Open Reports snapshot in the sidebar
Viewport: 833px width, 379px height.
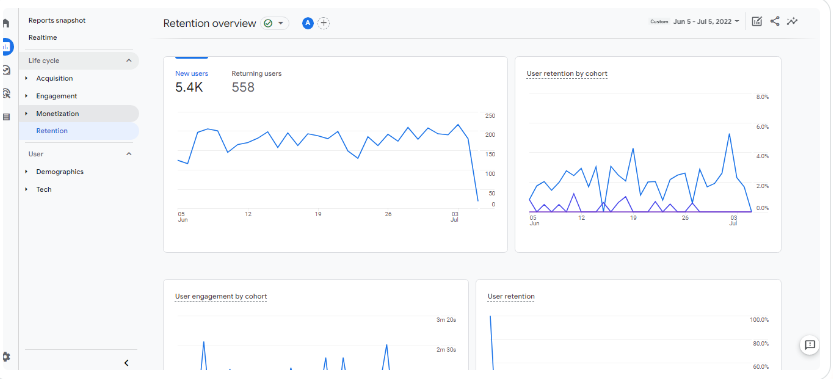(57, 21)
